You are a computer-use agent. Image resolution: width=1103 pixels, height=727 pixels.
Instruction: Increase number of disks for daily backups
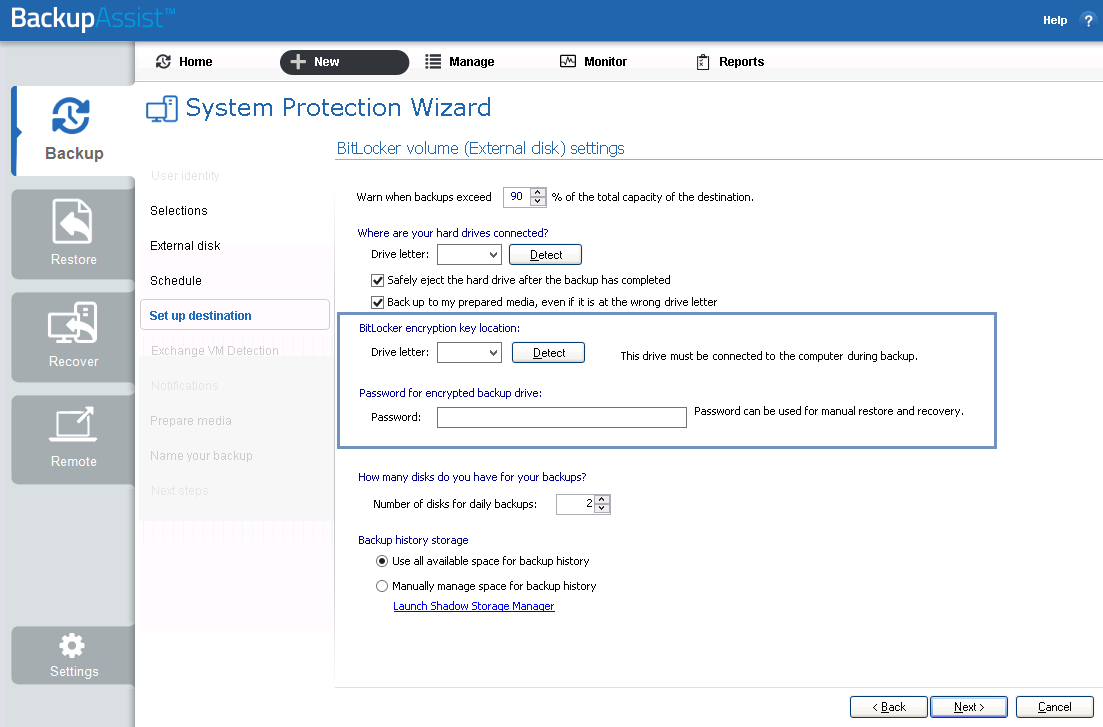601,500
